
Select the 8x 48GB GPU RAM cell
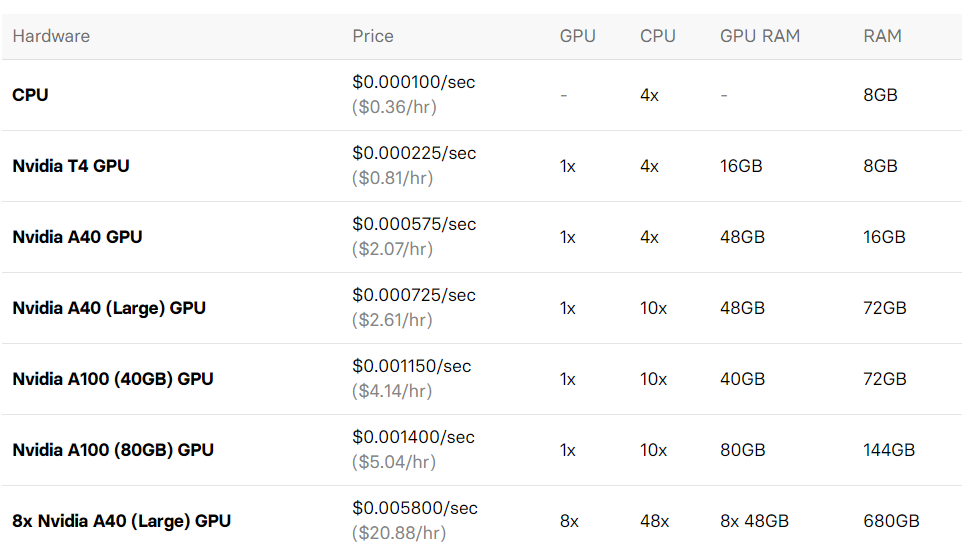point(754,521)
